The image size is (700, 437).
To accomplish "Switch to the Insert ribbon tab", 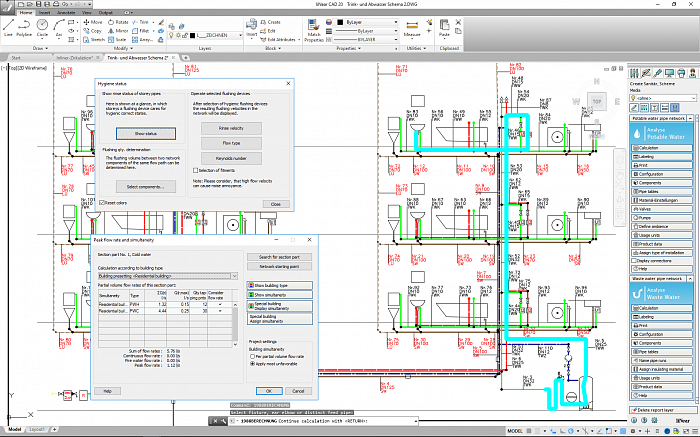I will pos(44,12).
